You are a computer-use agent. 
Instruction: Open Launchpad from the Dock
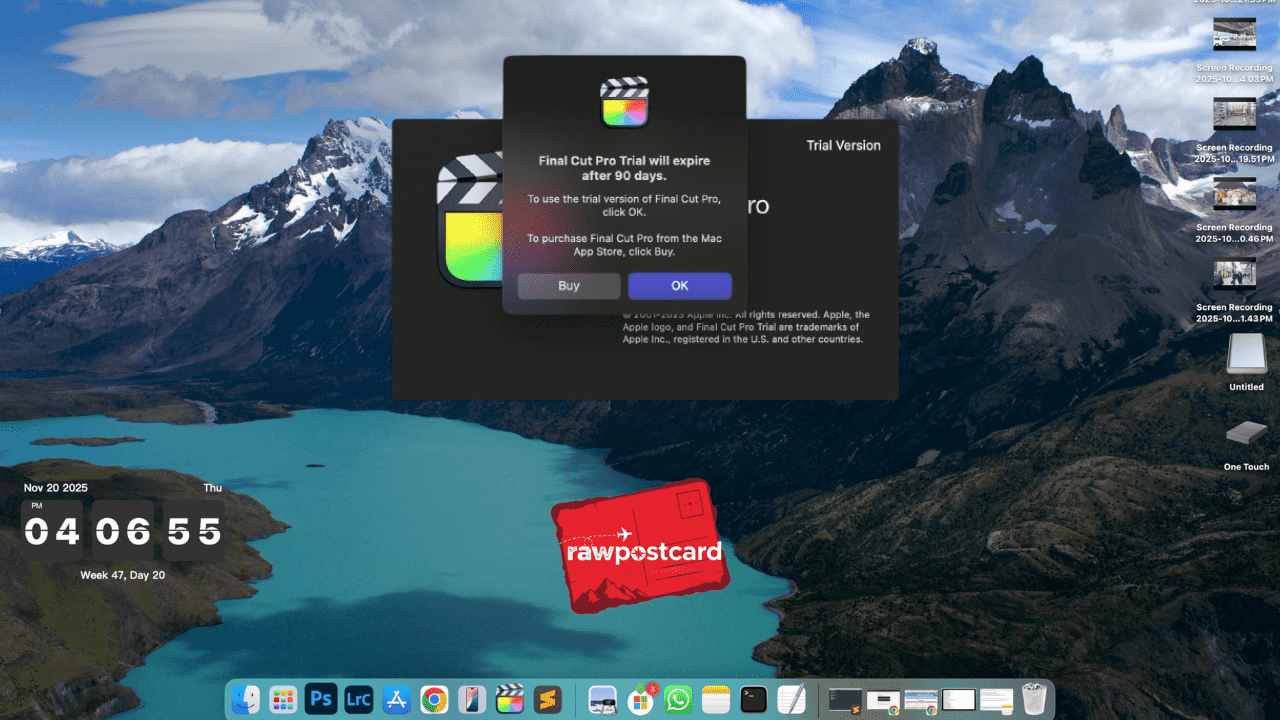[x=284, y=699]
